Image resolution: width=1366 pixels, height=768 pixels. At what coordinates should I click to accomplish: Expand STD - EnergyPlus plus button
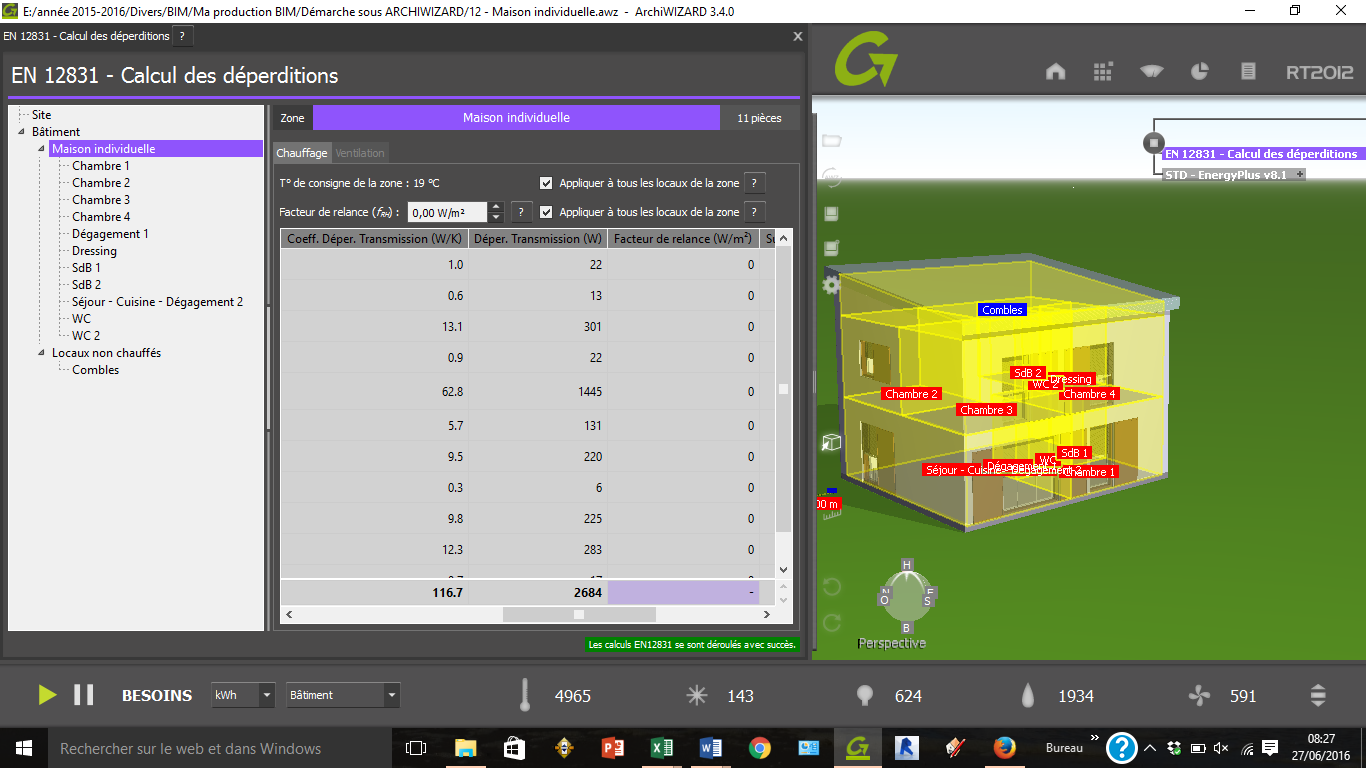click(1300, 174)
